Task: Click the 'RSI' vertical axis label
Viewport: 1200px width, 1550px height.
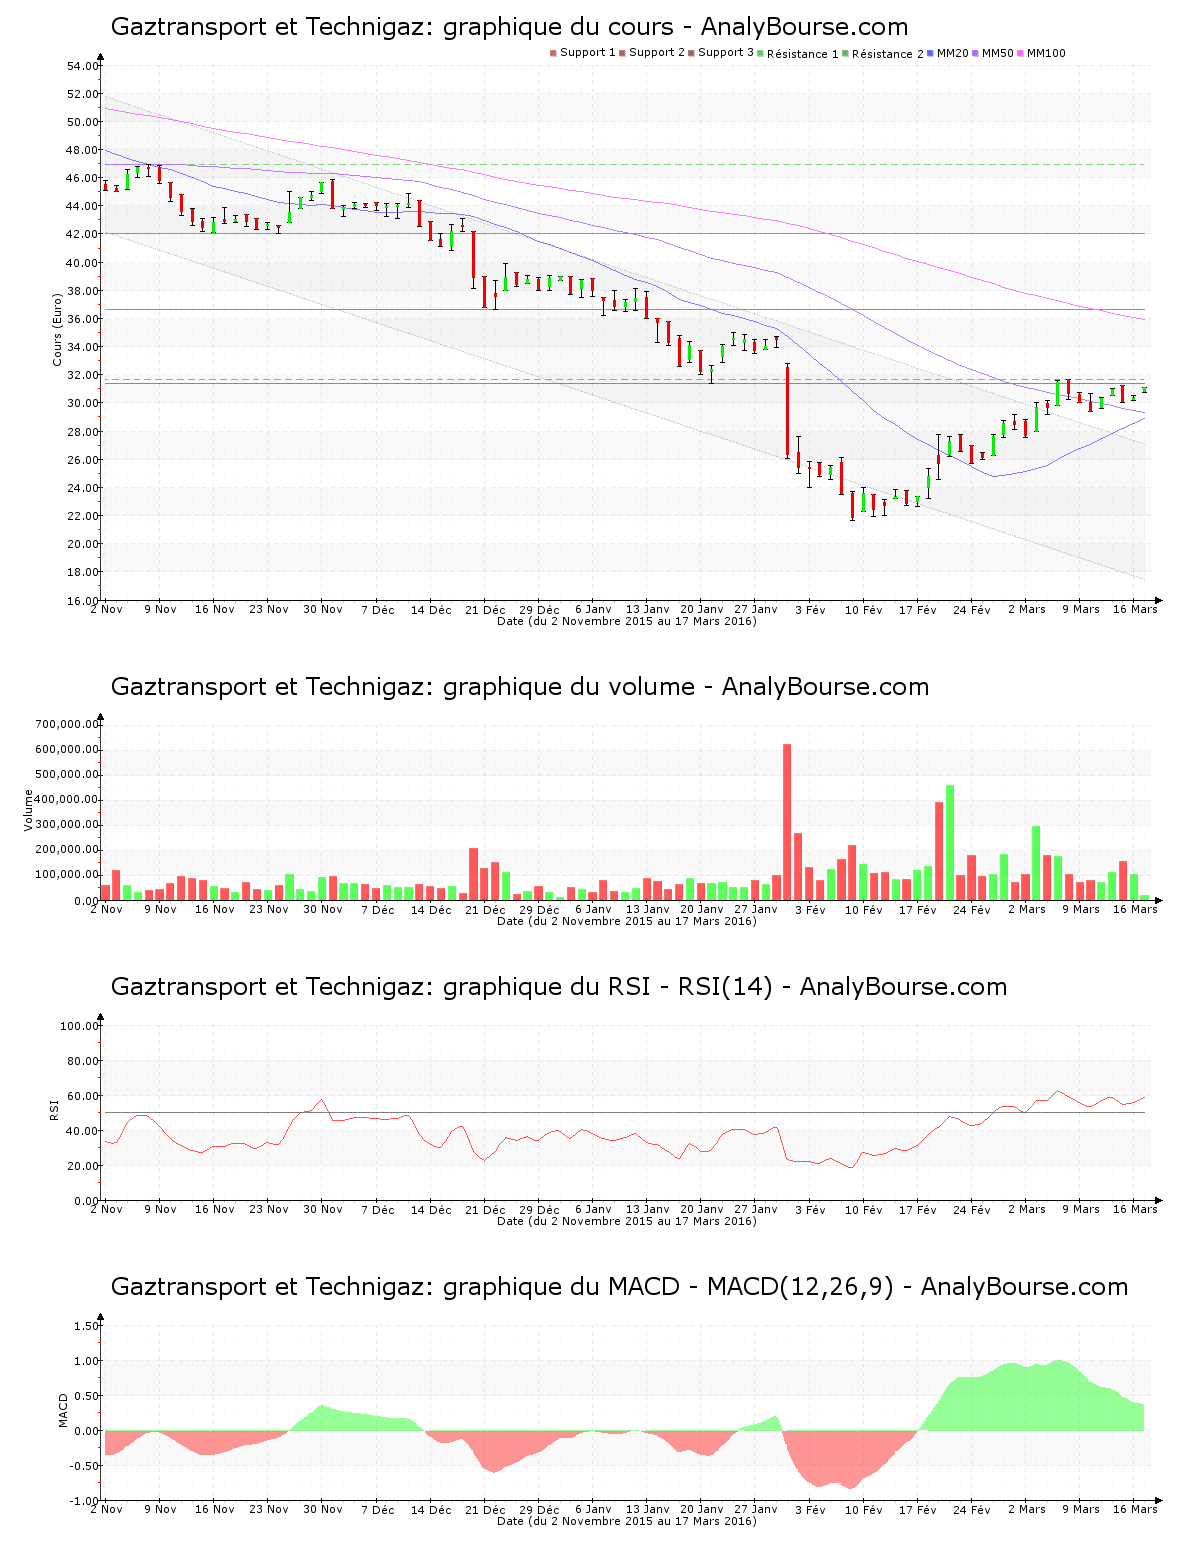Action: (54, 1109)
